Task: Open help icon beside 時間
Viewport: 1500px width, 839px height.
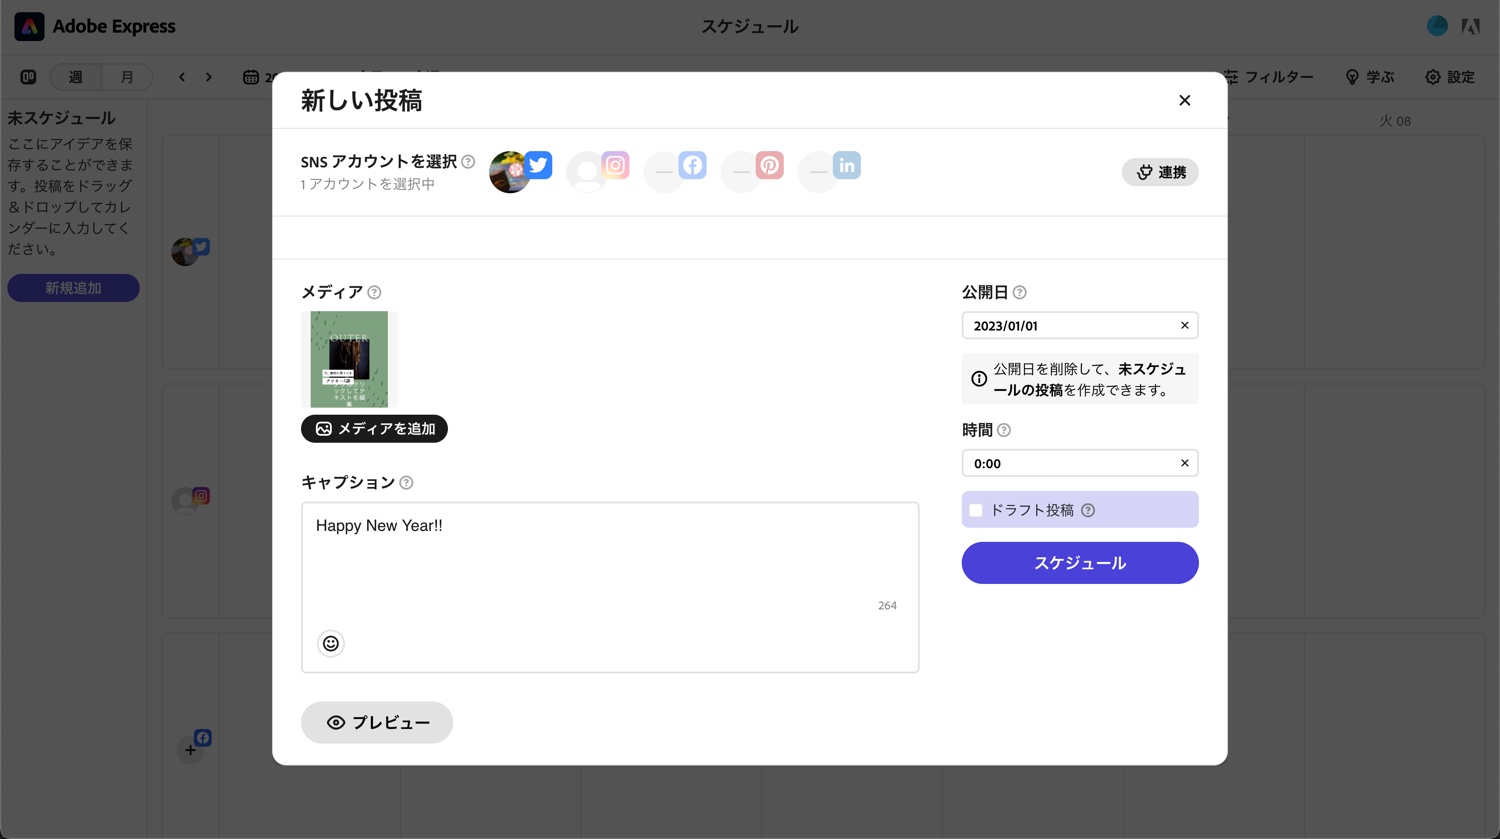Action: point(1004,430)
